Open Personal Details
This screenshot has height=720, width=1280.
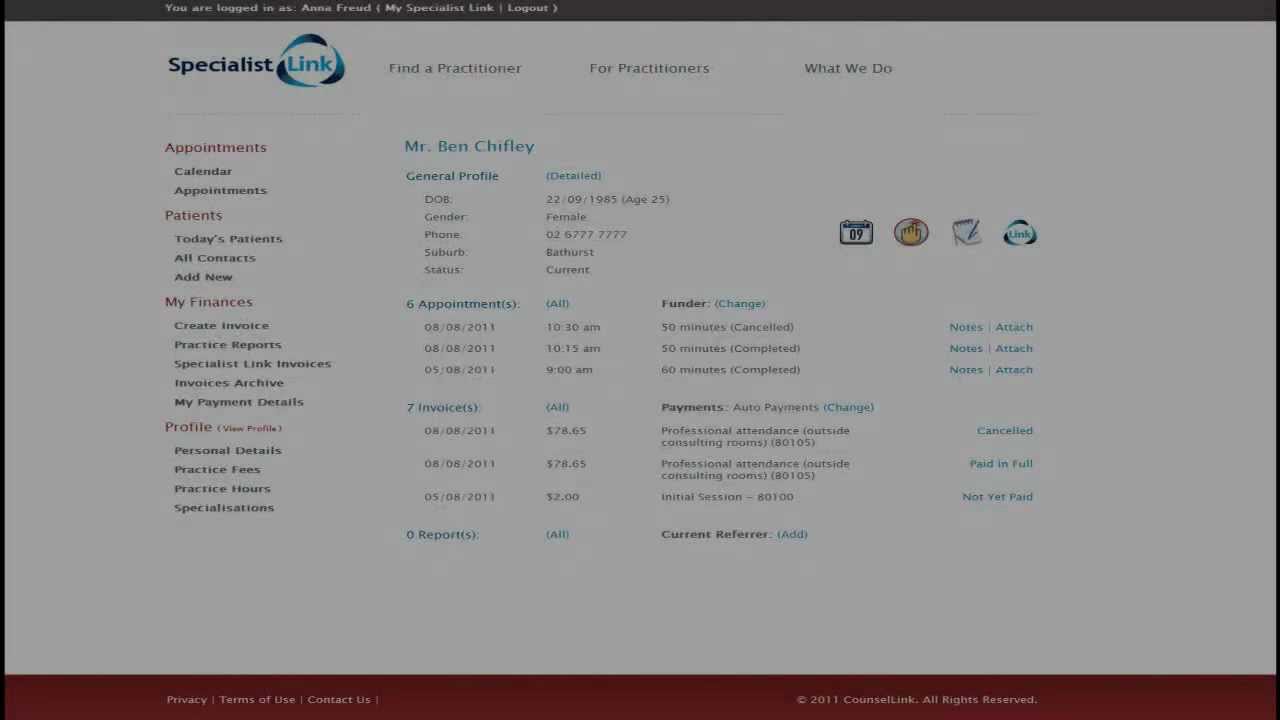228,450
